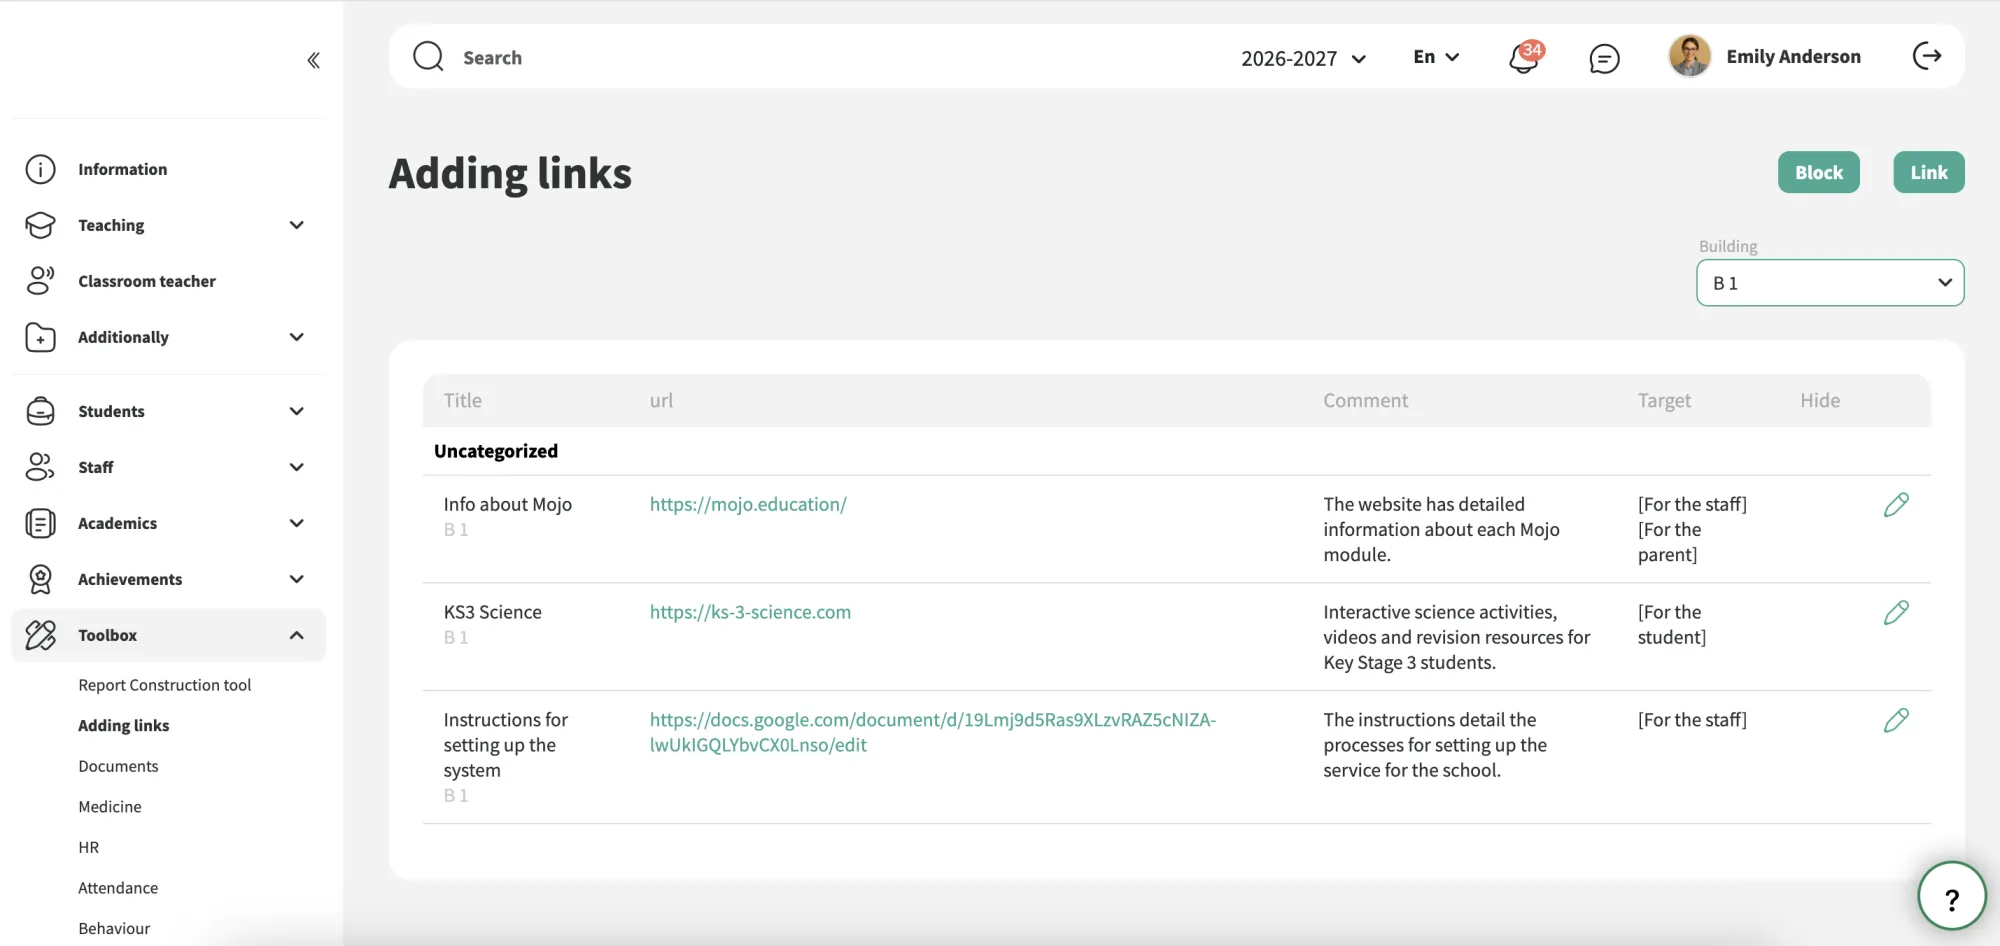Select Attendance in the Toolbox submenu
Image resolution: width=2000 pixels, height=946 pixels.
tap(118, 888)
